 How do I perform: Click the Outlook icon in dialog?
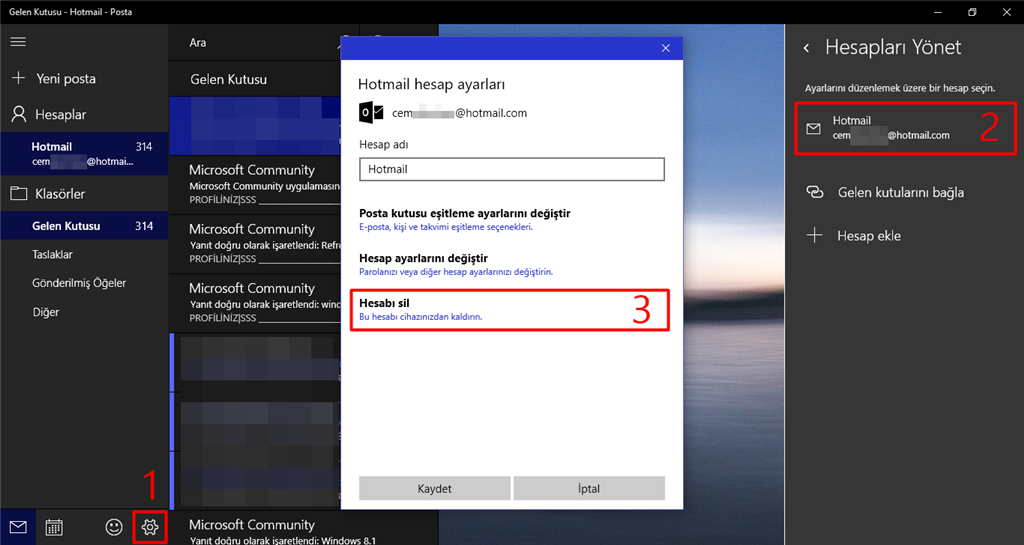click(371, 112)
